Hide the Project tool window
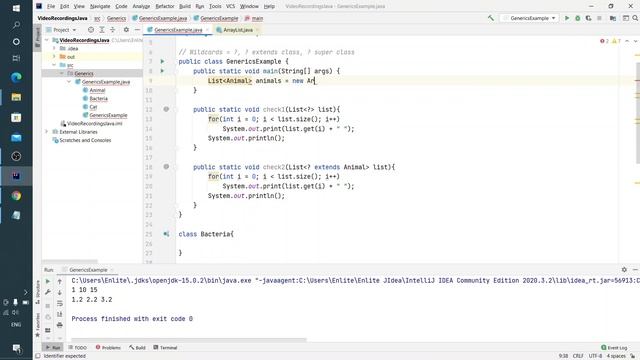Screen dimensions: 640x360 [x=137, y=30]
